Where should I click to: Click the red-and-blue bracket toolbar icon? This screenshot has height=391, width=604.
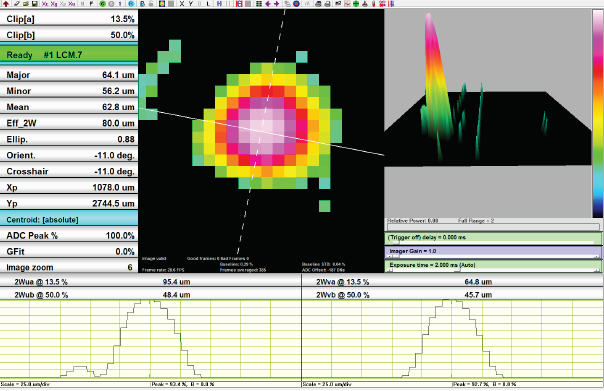[x=239, y=4]
